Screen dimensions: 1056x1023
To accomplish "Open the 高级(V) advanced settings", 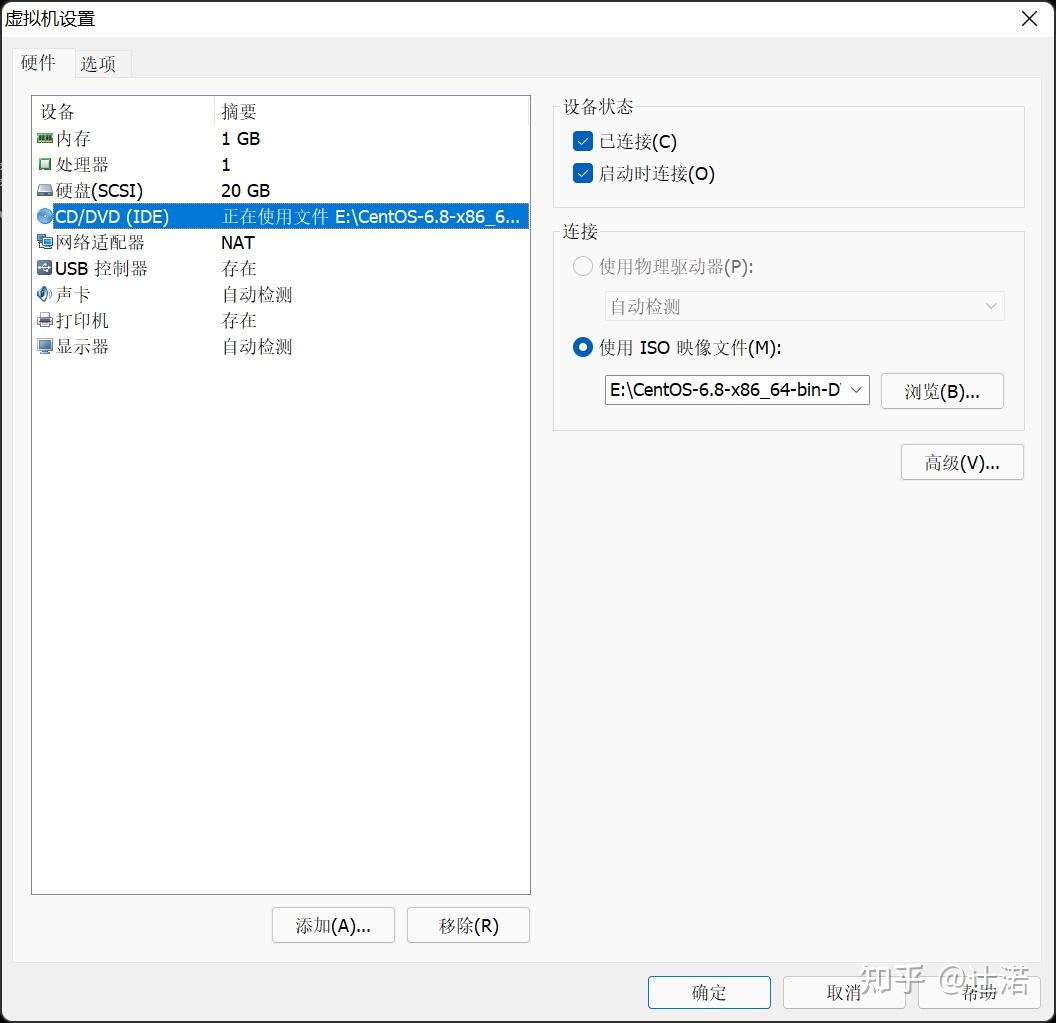I will point(961,462).
